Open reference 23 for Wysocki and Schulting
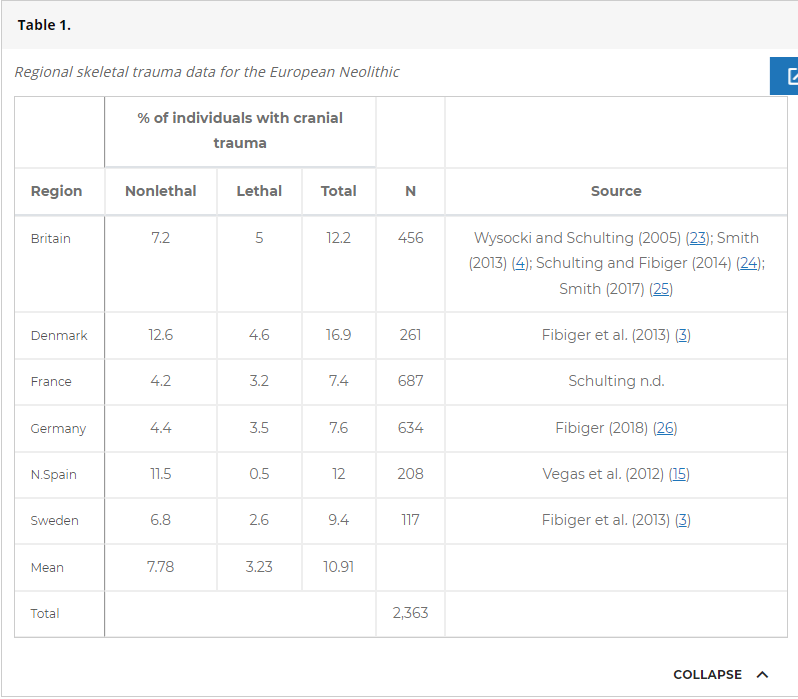798x699 pixels. click(x=698, y=238)
